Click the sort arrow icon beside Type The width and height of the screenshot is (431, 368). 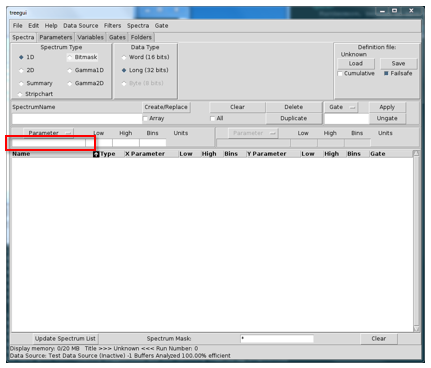pyautogui.click(x=96, y=154)
